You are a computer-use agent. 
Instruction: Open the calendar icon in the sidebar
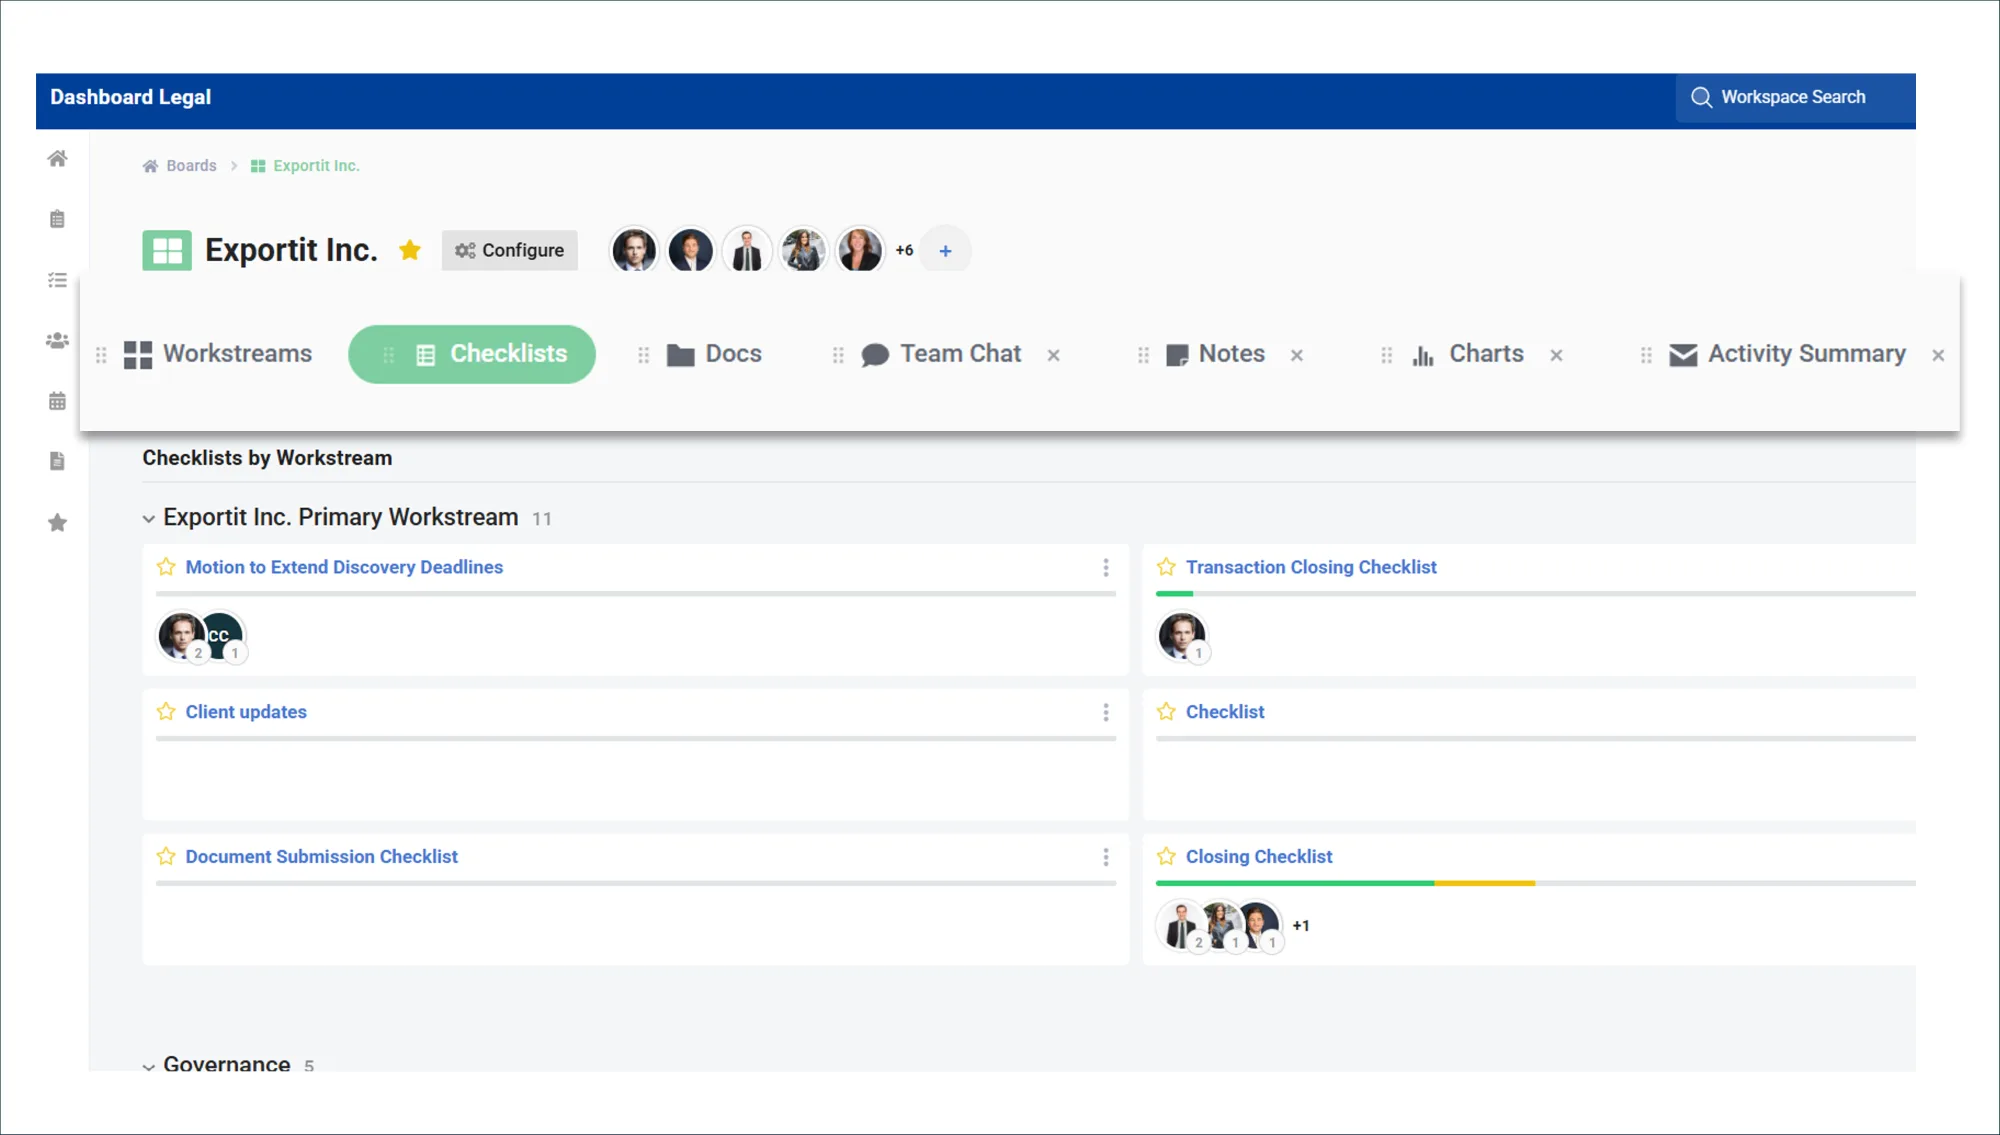58,401
